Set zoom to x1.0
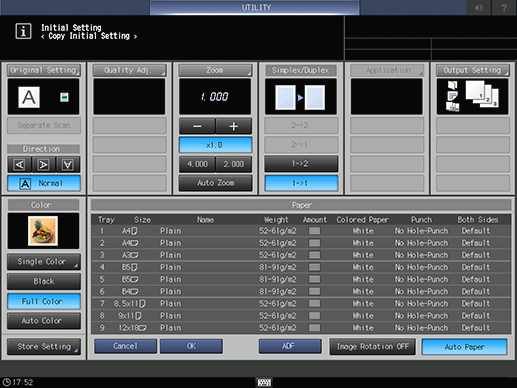Image resolution: width=517 pixels, height=388 pixels. [215, 145]
